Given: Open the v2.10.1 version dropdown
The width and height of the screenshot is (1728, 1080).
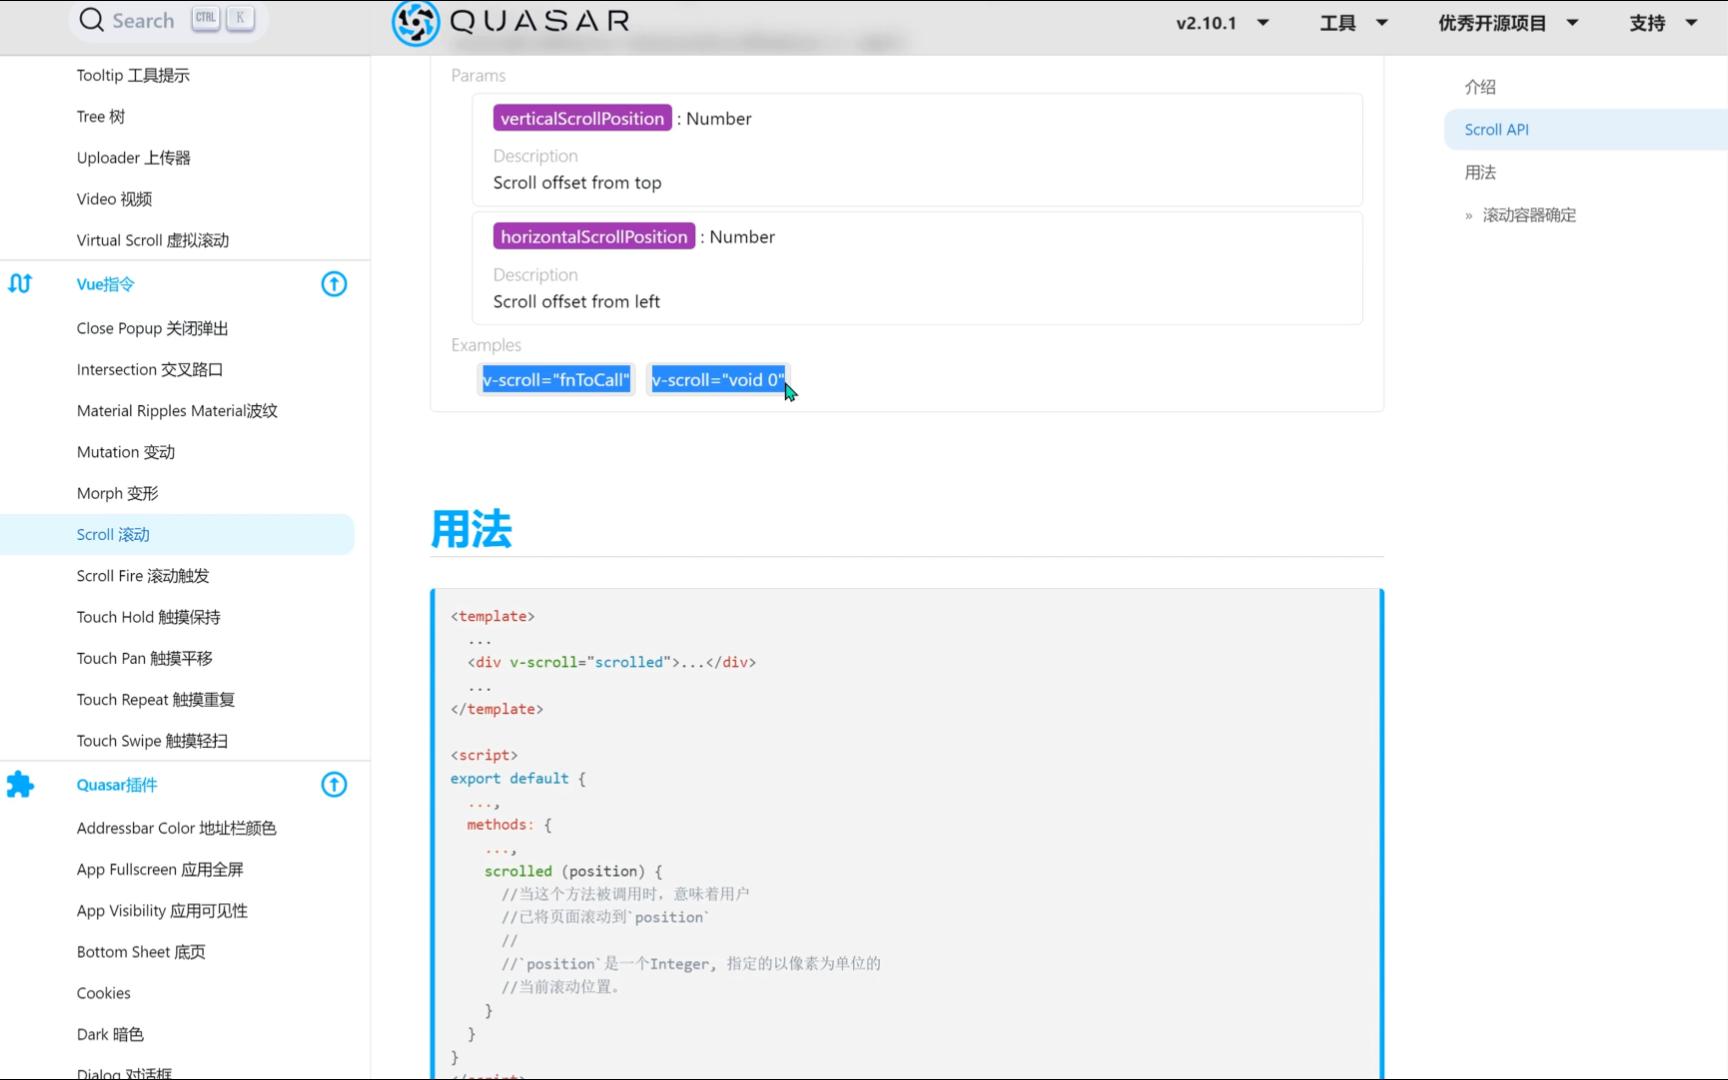Looking at the screenshot, I should click(1222, 22).
